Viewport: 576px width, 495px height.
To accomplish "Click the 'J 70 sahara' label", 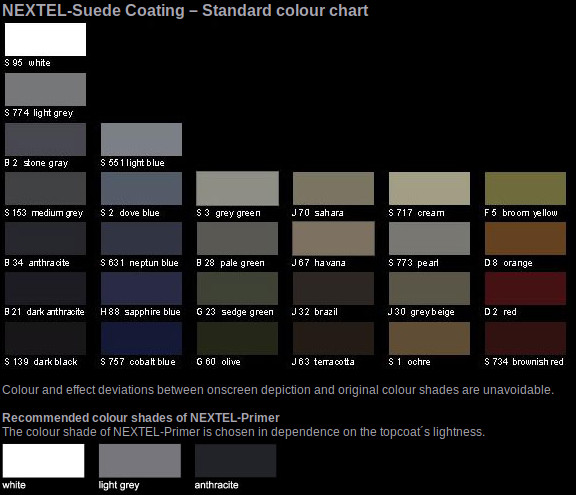I will (x=317, y=213).
